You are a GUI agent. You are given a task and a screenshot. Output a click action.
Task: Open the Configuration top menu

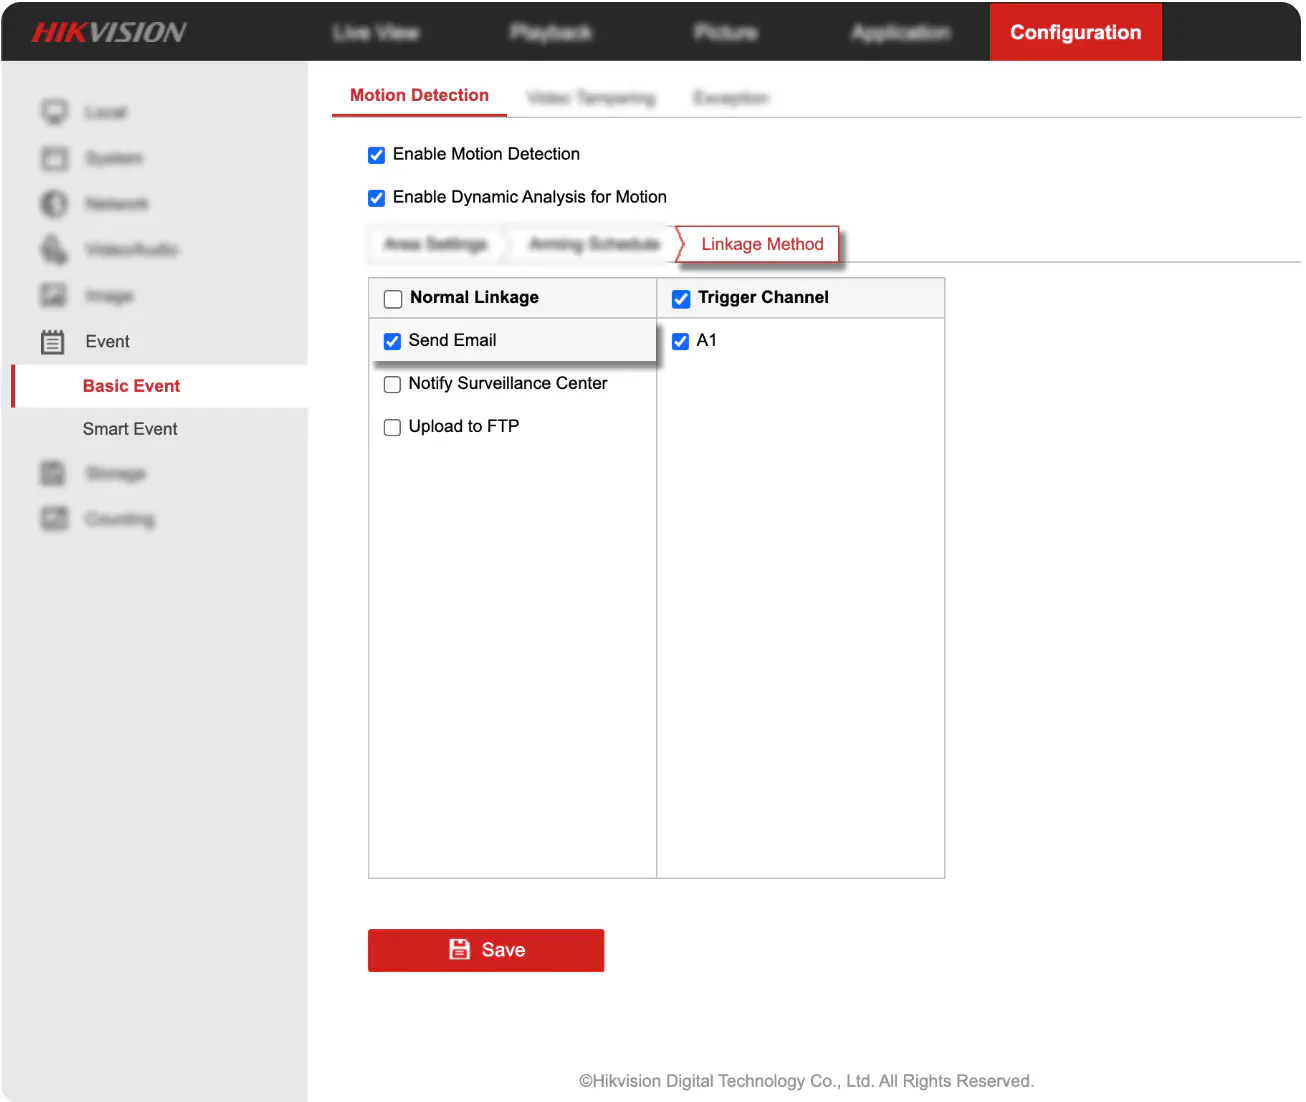(1075, 32)
